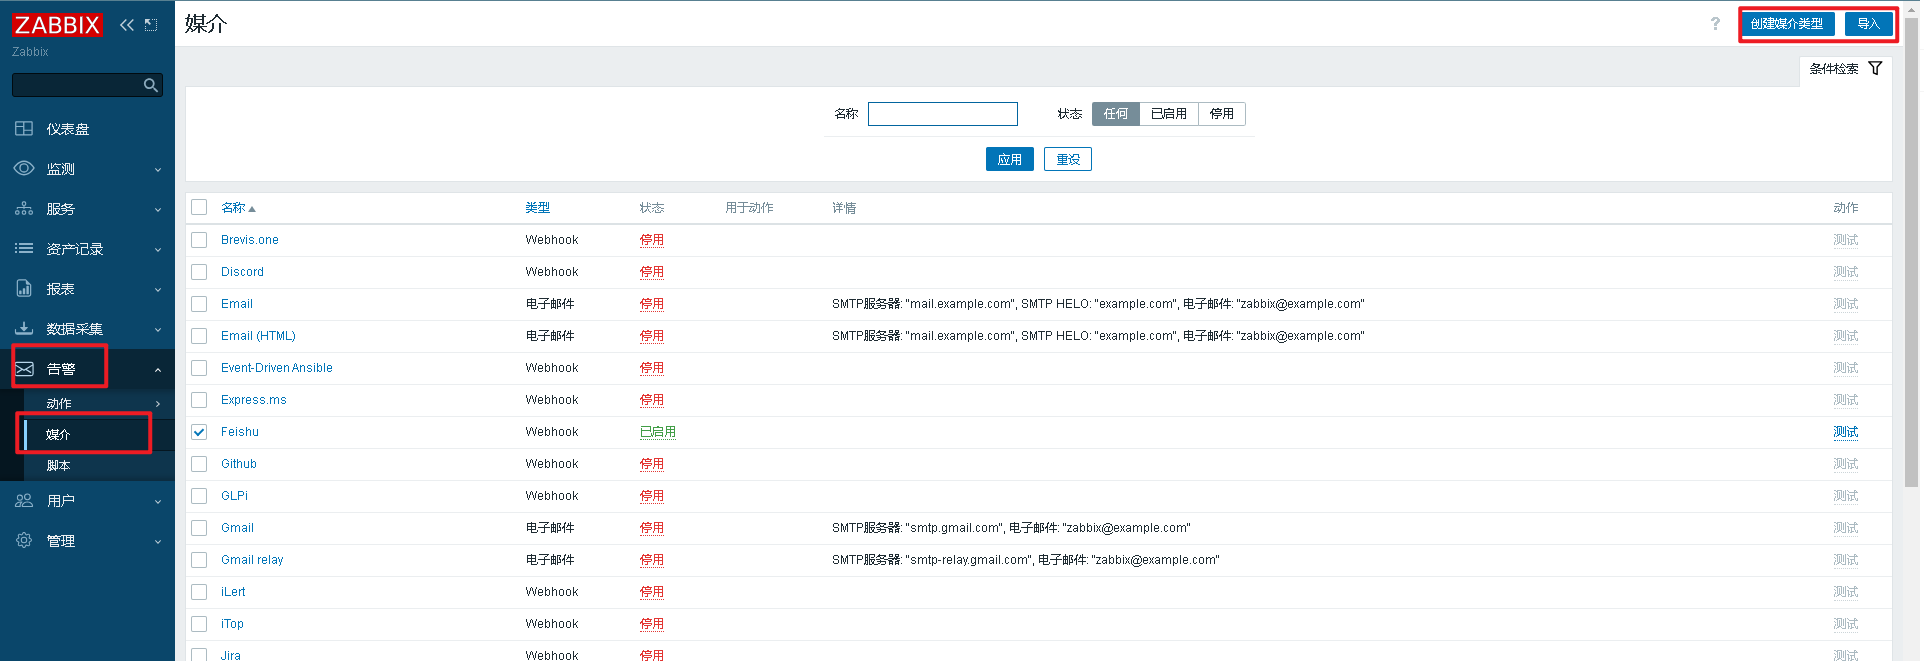
Task: Check the Github row checkbox
Action: point(199,464)
